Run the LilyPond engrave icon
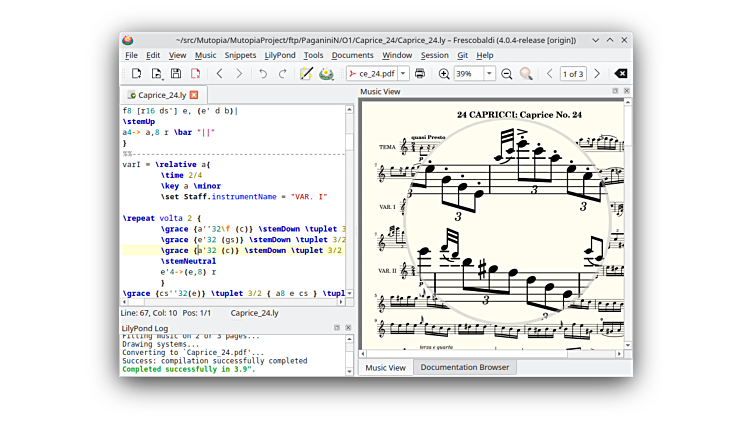This screenshot has height=423, width=752. pos(326,74)
